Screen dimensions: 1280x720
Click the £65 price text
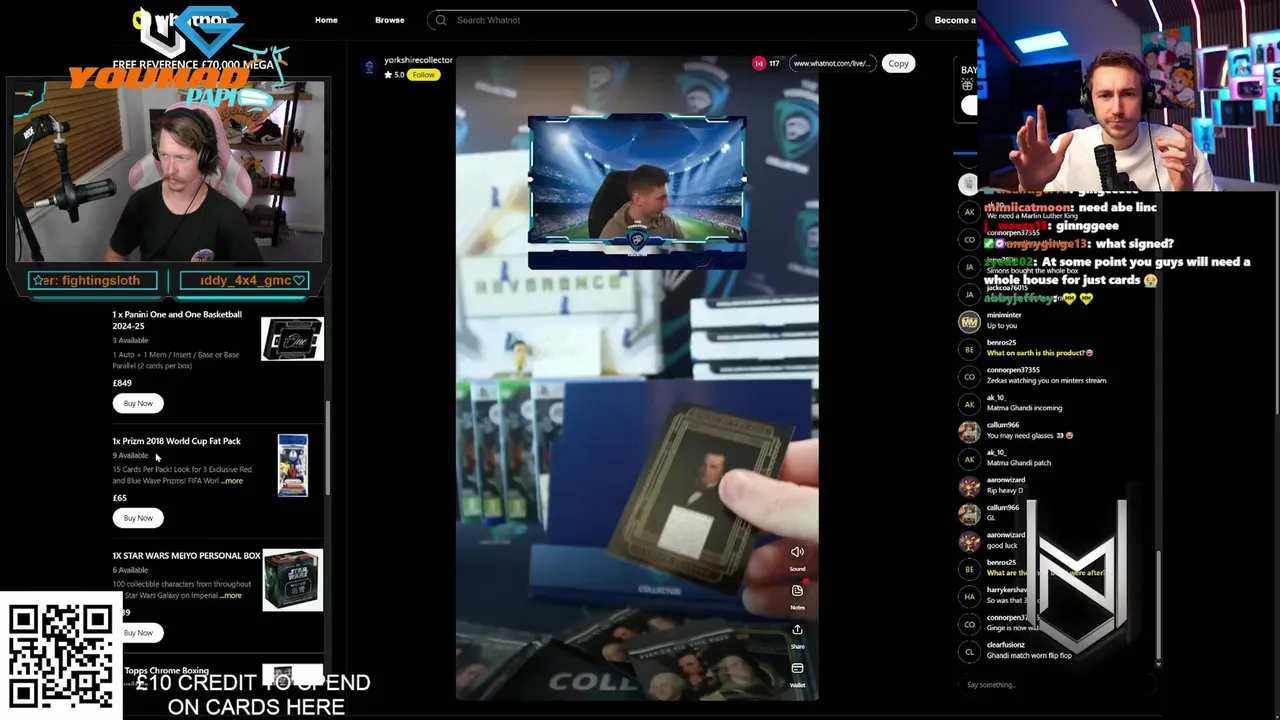(120, 498)
